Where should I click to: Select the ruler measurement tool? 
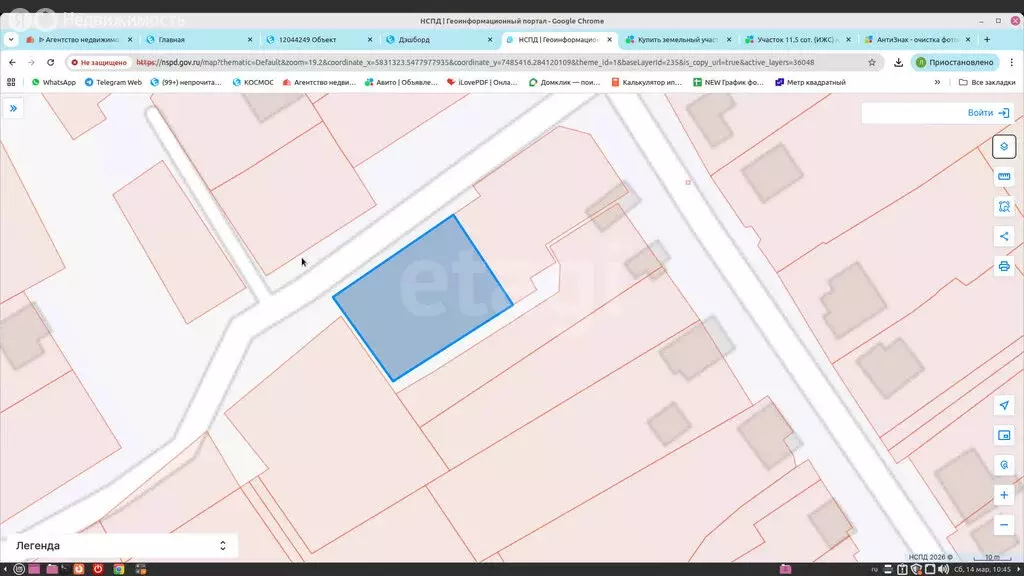pos(1004,177)
